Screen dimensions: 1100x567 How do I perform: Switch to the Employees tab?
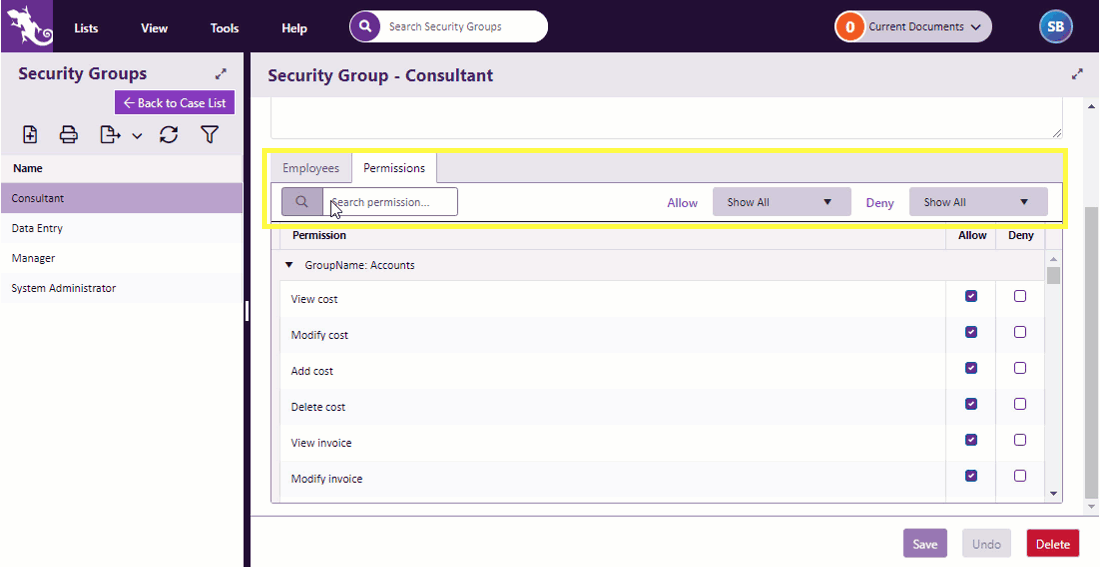(311, 168)
